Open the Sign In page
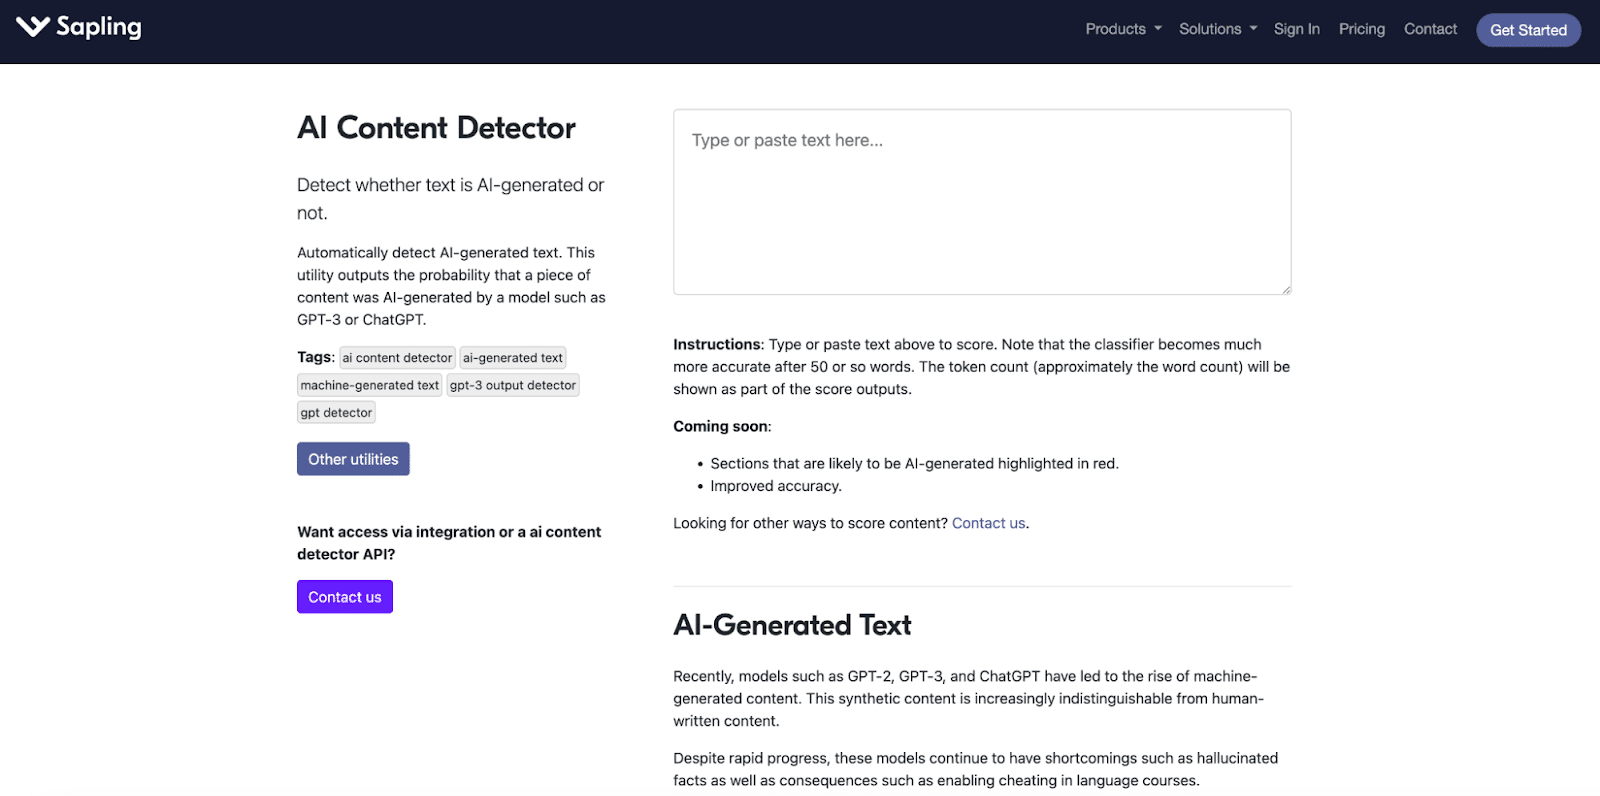 coord(1296,29)
